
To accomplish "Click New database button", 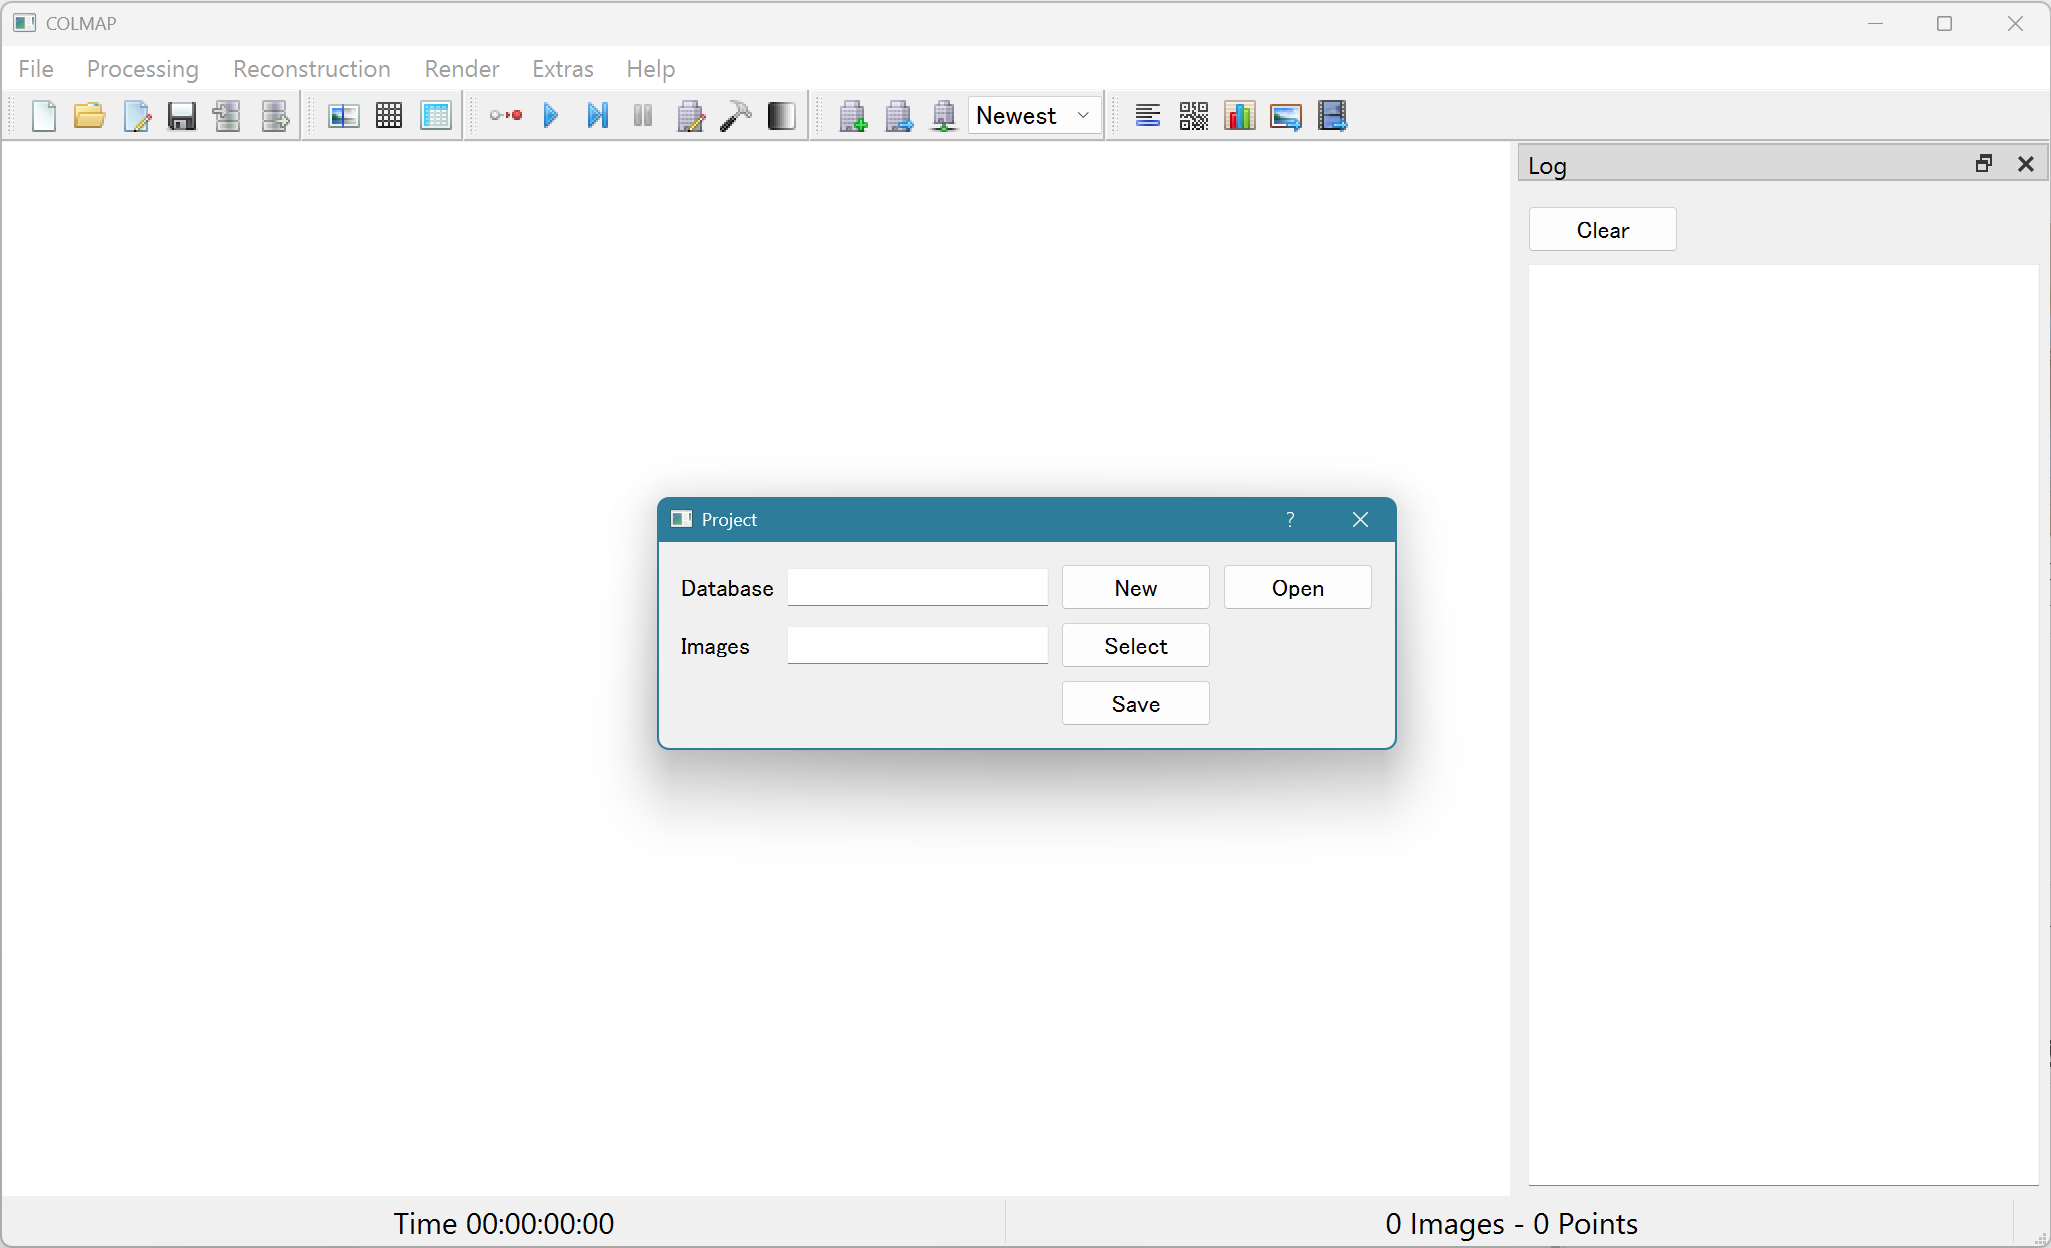I will (1135, 588).
